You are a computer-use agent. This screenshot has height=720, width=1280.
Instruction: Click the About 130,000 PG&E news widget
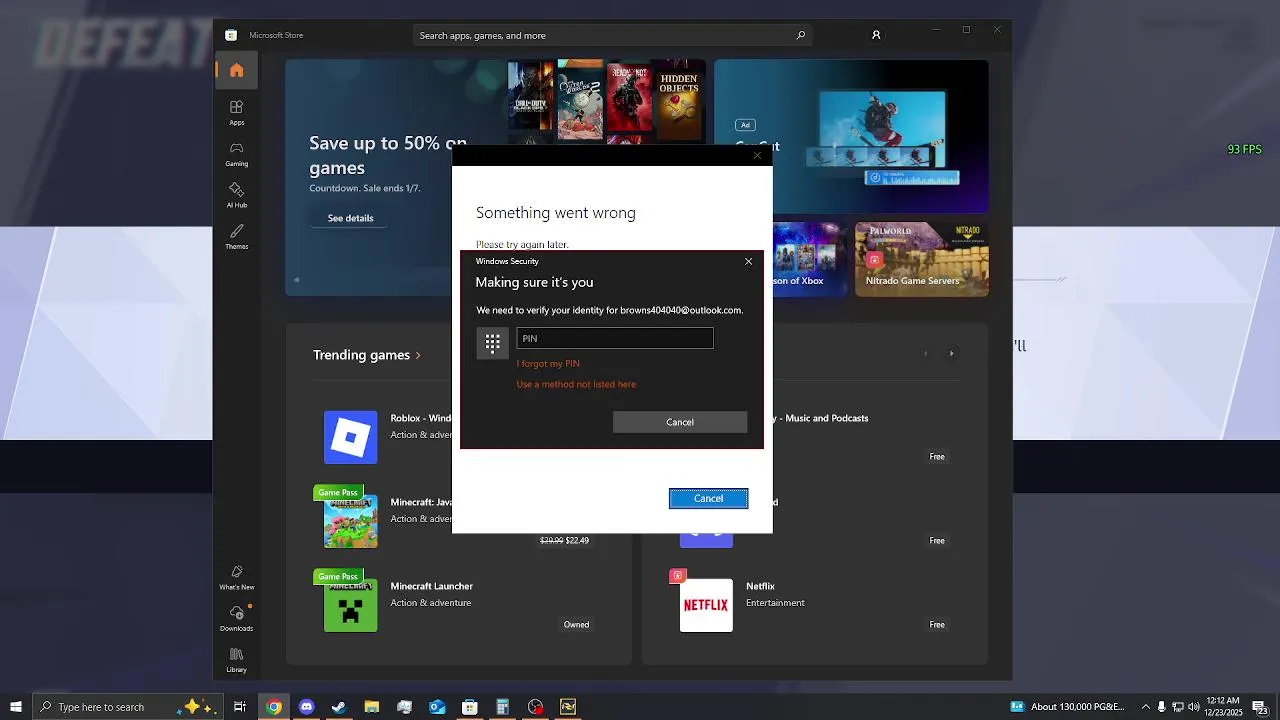pyautogui.click(x=1068, y=707)
